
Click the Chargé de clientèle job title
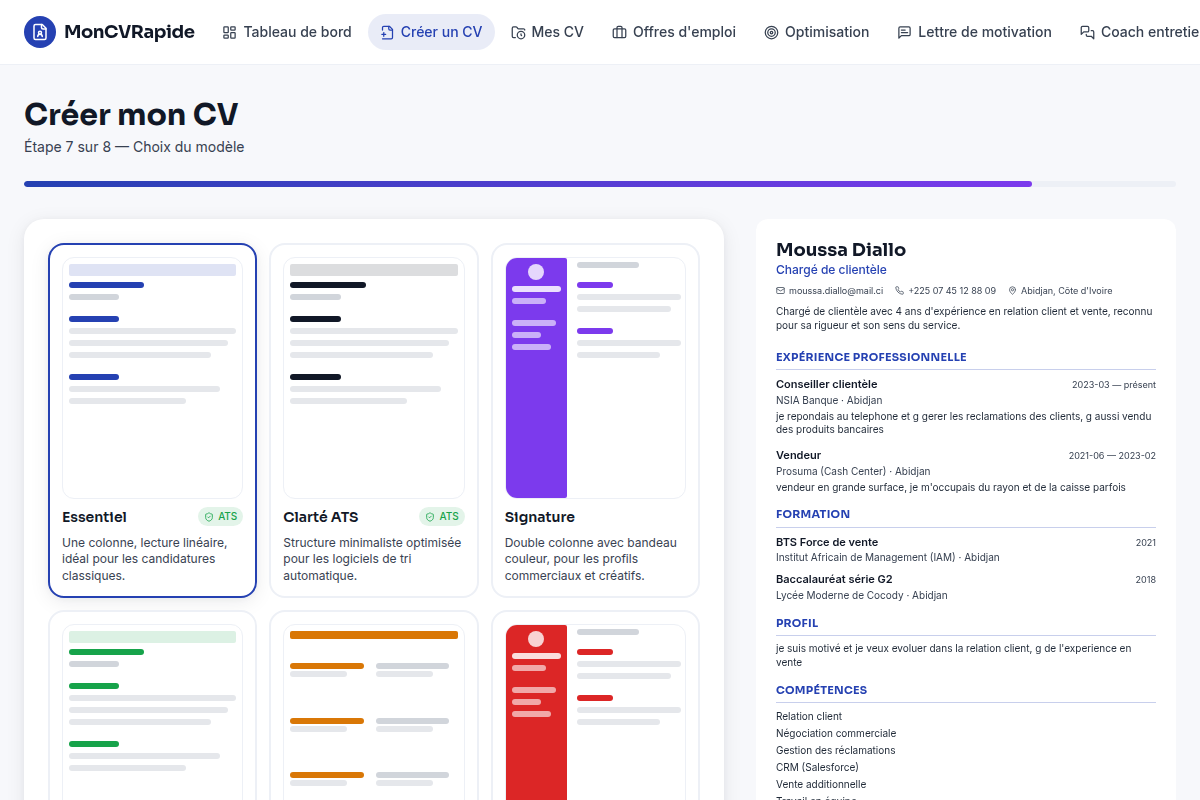831,270
